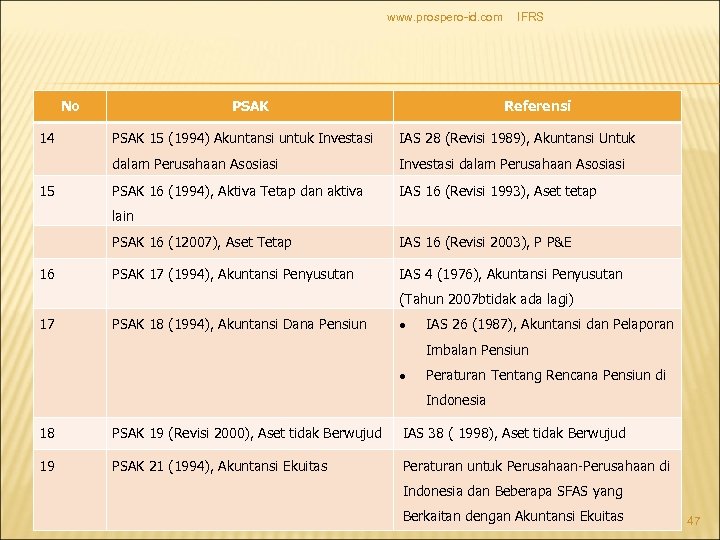Image resolution: width=720 pixels, height=540 pixels.
Task: Click 'PSAK 21 (1994), Akuntansi Ekuitas' cell
Action: [250, 490]
